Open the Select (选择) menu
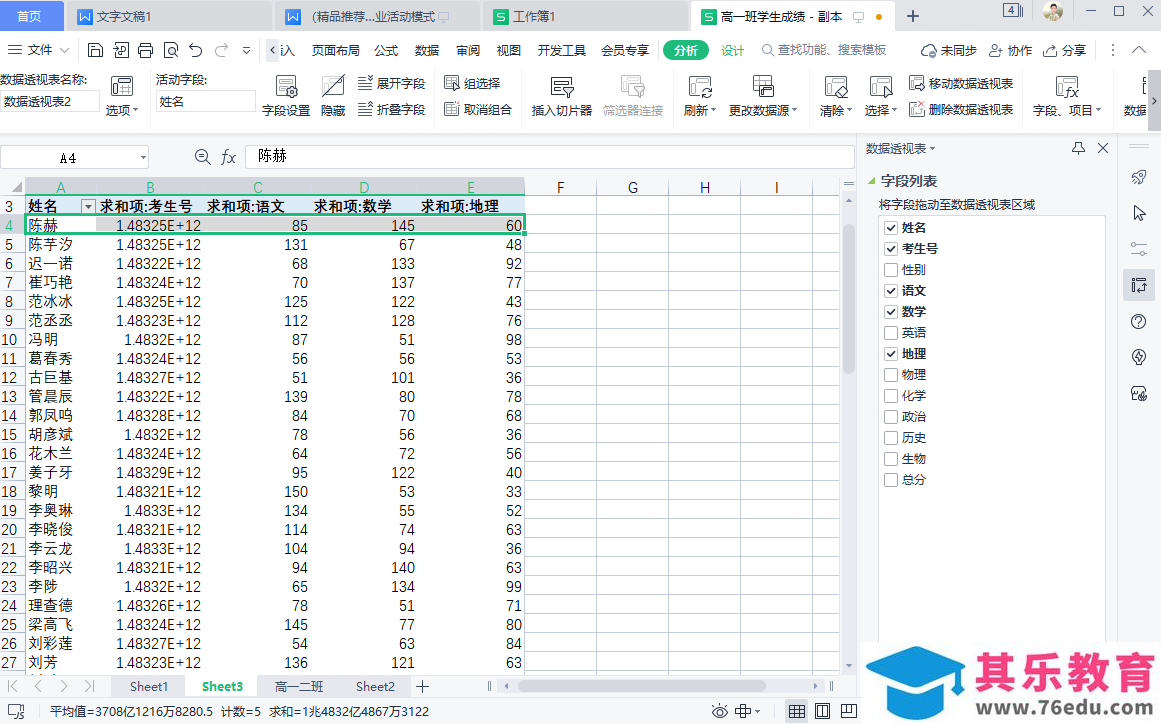Screen dimensions: 1161x724 pos(880,96)
